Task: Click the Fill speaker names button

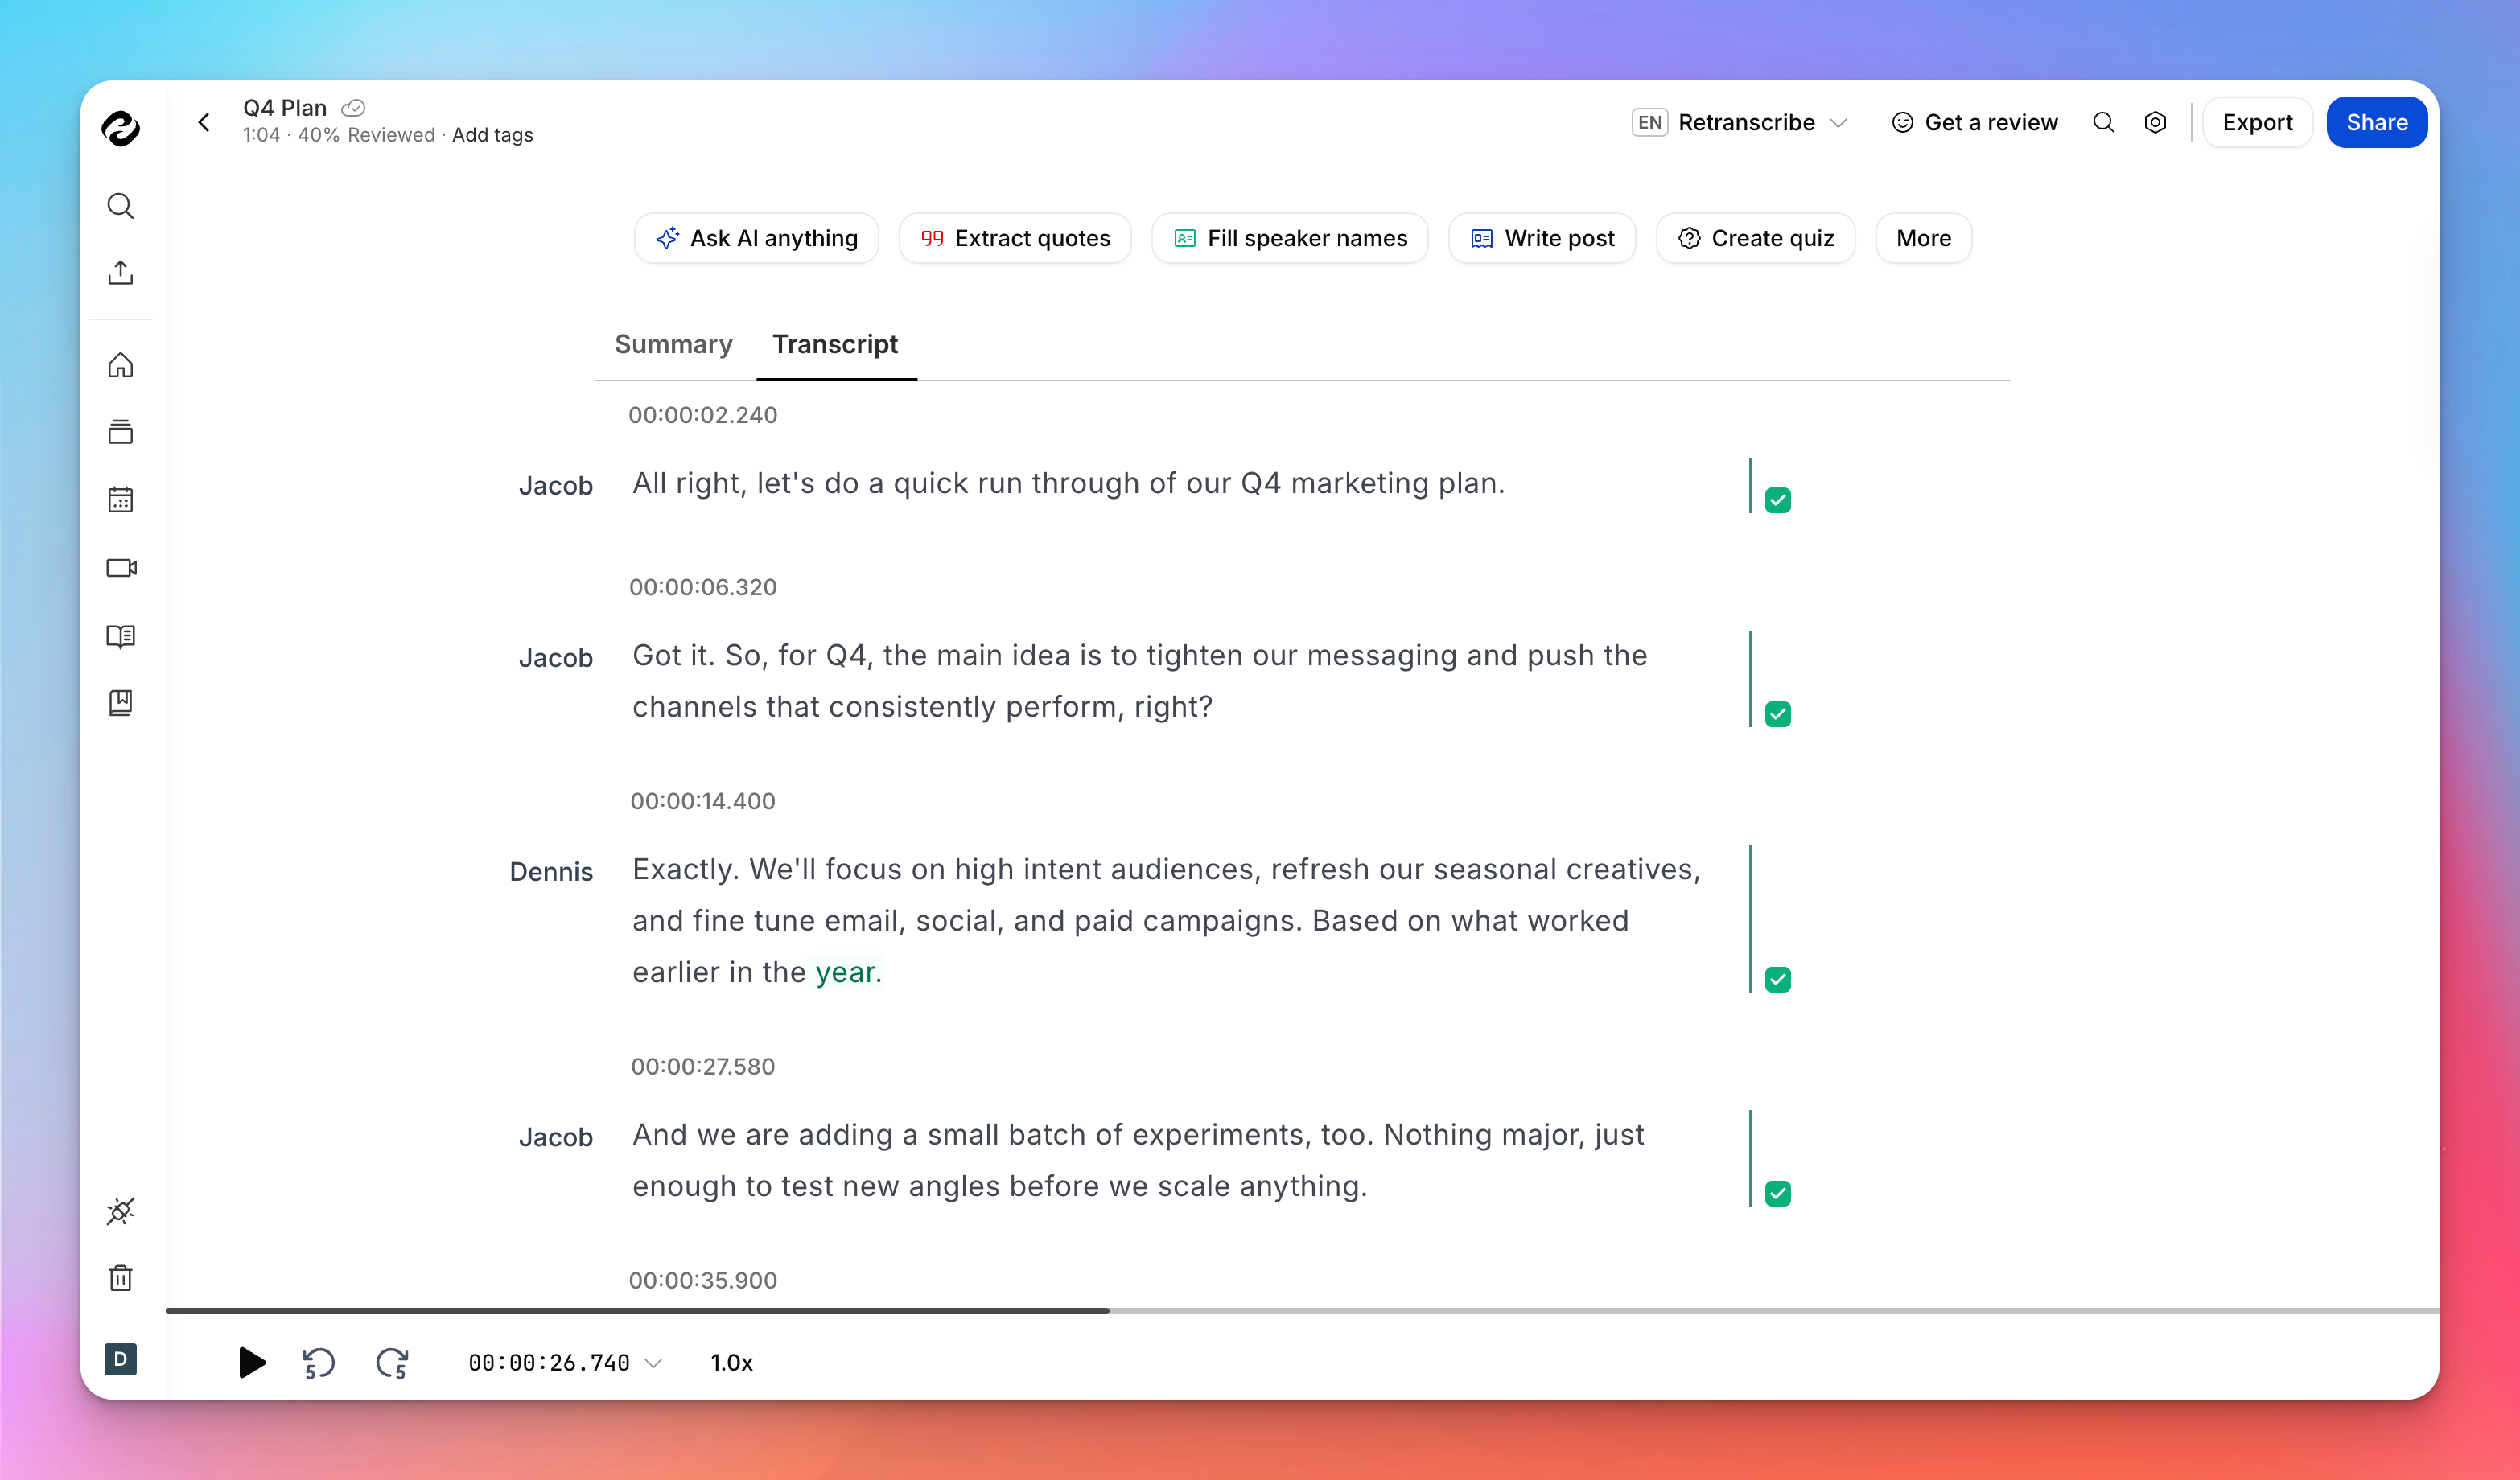Action: (x=1289, y=238)
